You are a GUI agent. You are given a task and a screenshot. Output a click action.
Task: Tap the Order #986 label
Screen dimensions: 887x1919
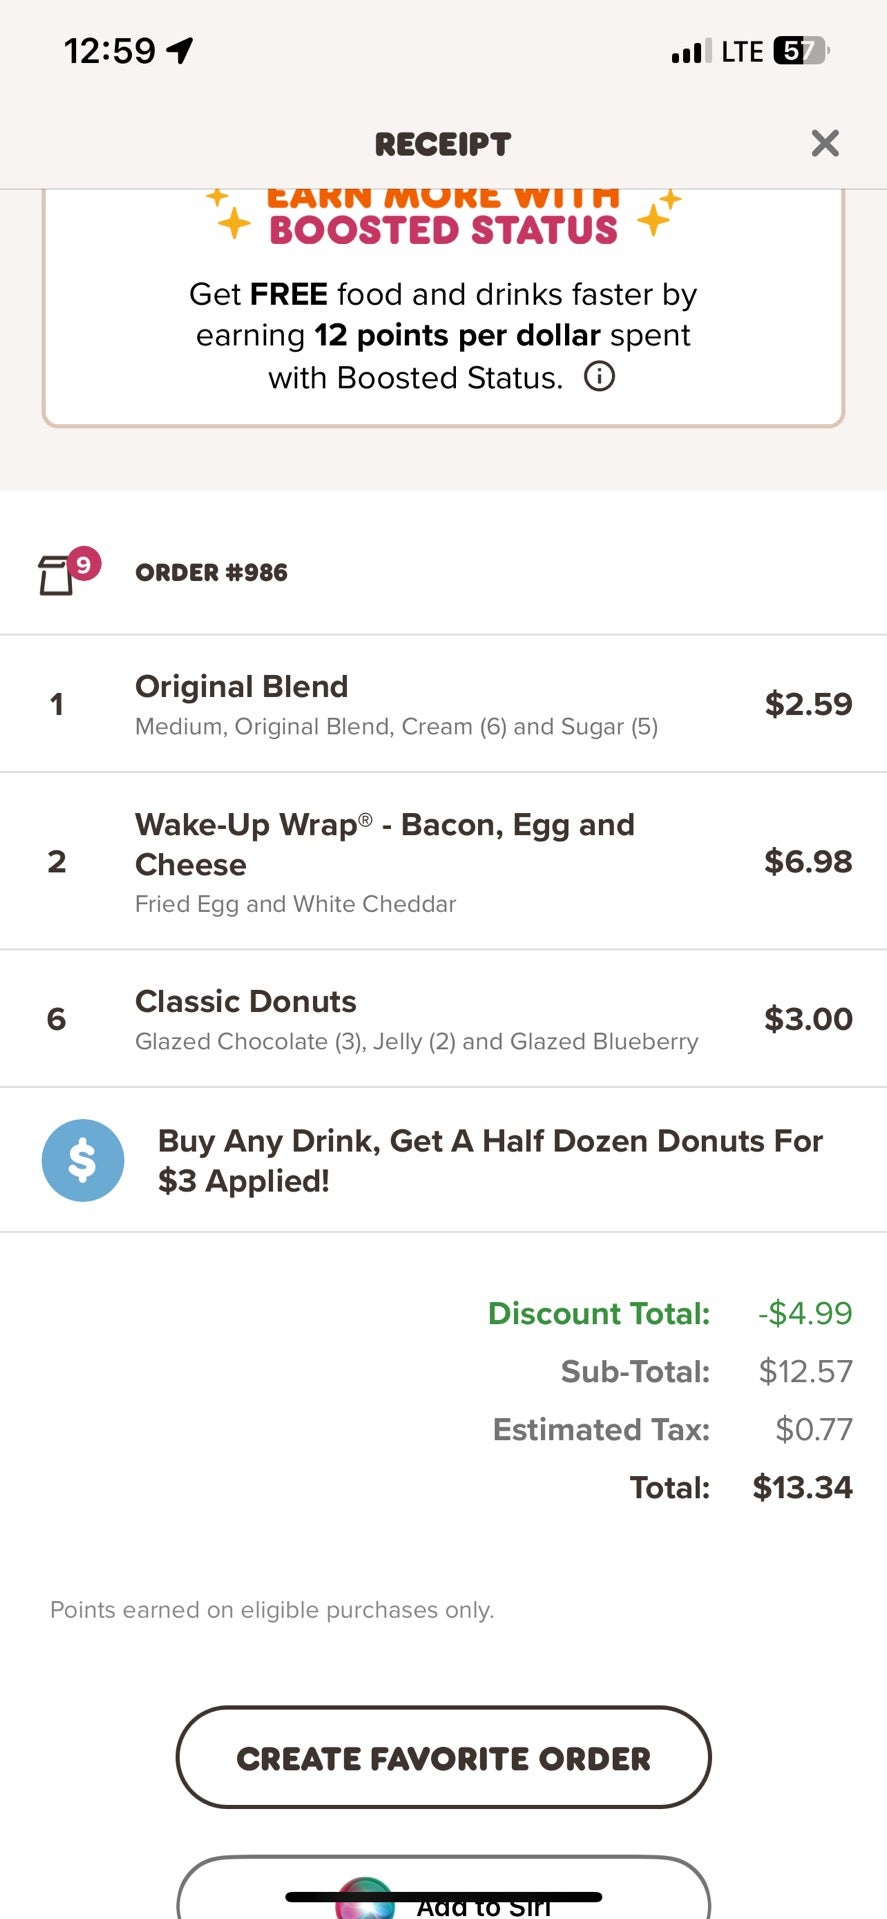click(x=211, y=573)
